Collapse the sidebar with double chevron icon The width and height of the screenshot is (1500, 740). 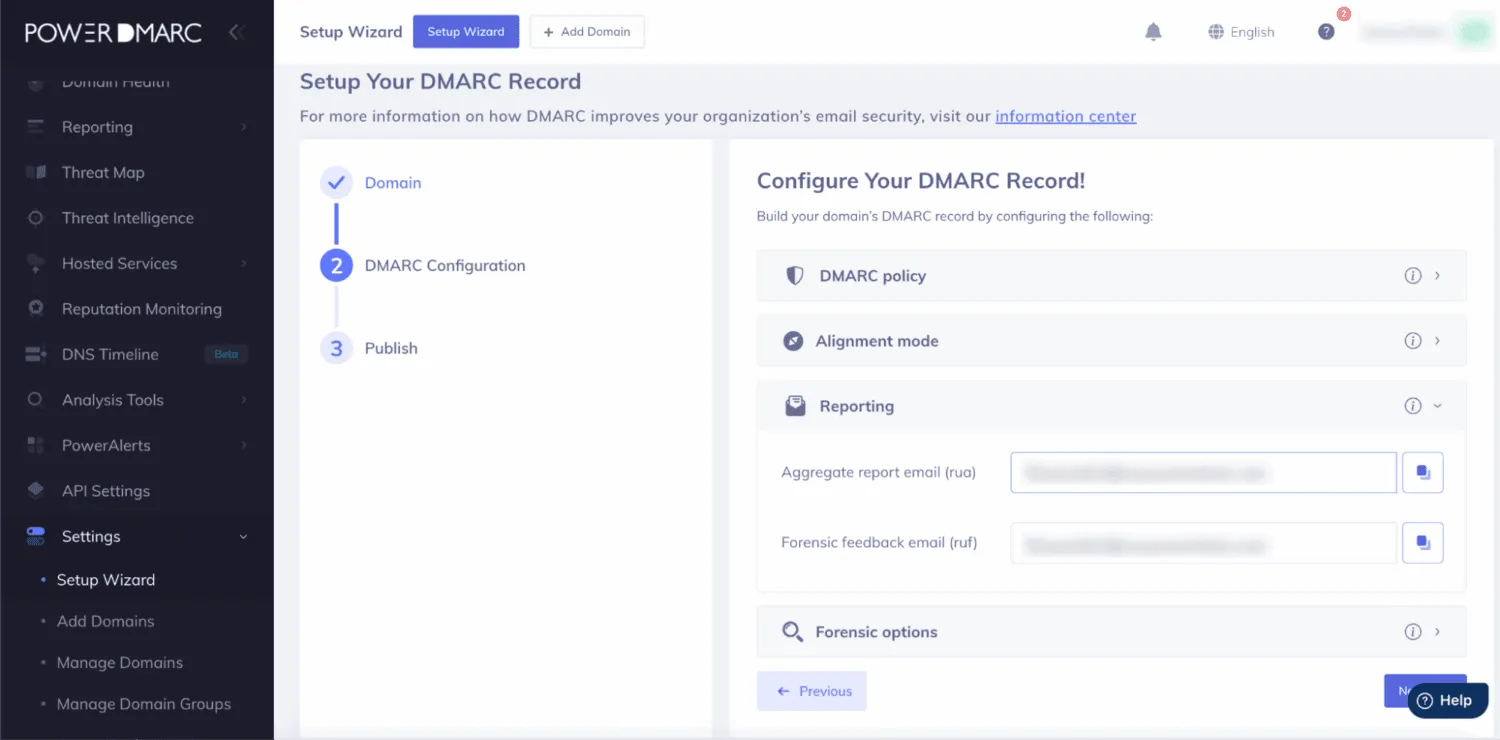237,32
